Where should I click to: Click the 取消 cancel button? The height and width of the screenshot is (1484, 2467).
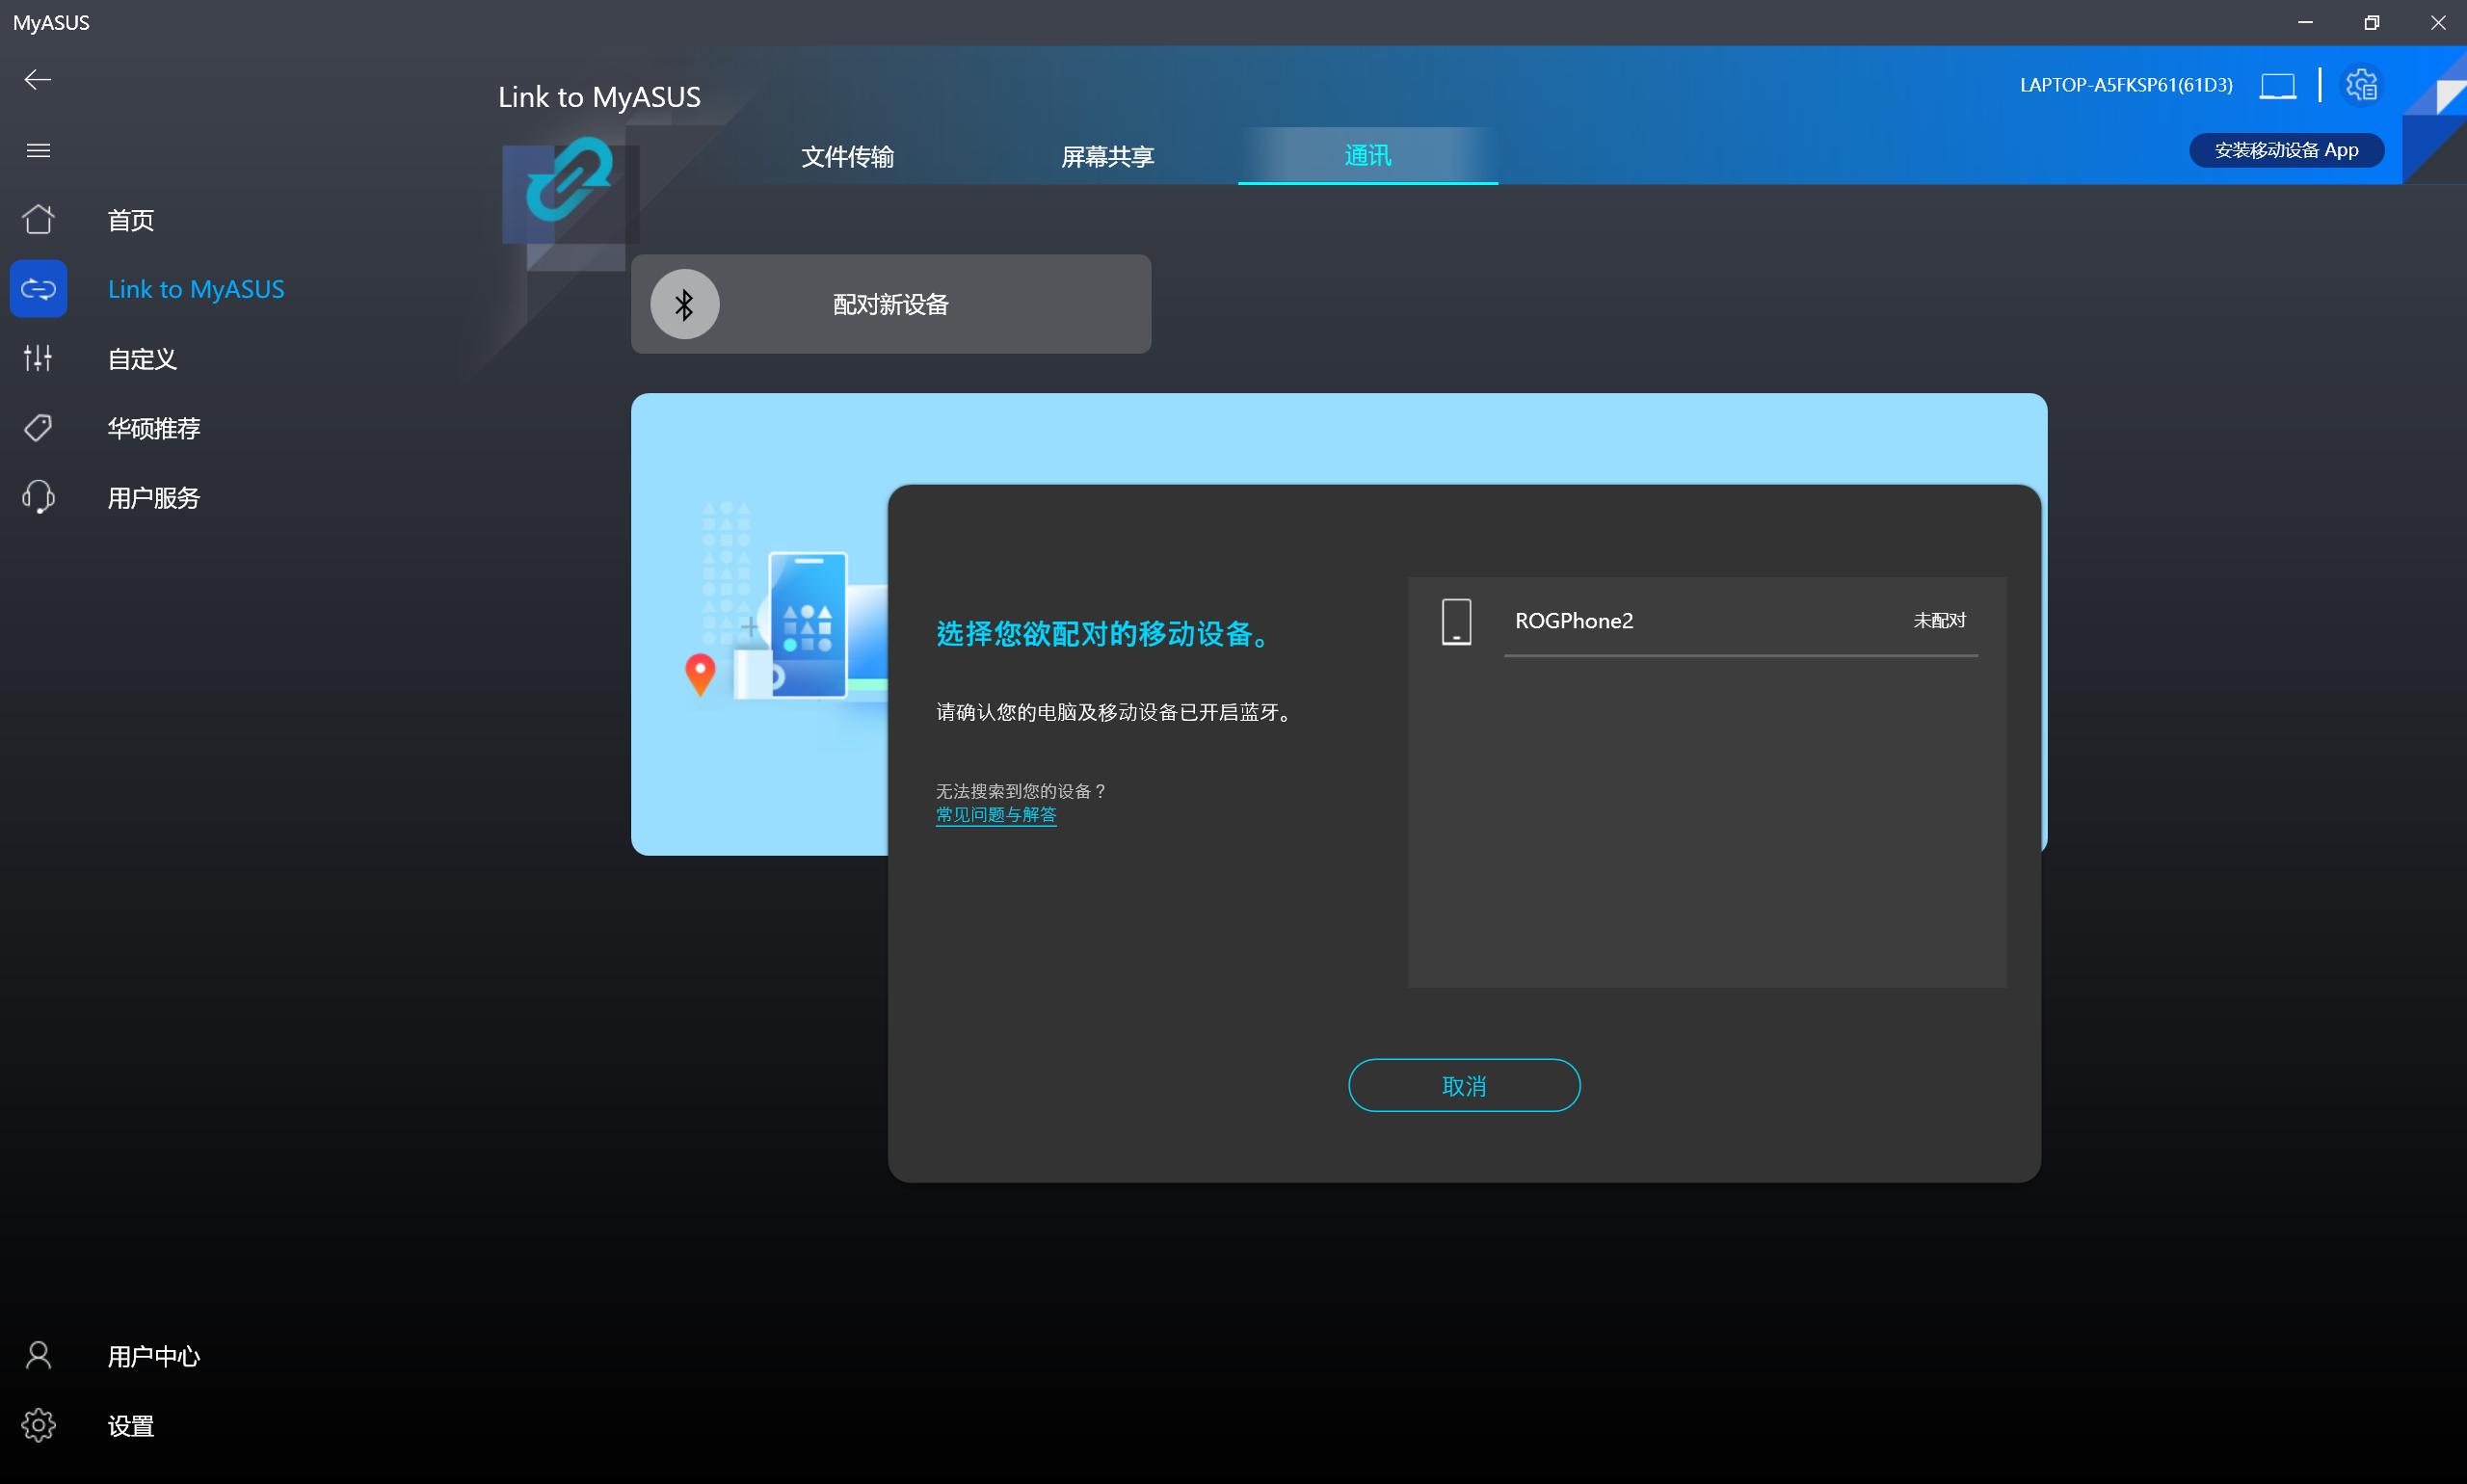pos(1463,1085)
